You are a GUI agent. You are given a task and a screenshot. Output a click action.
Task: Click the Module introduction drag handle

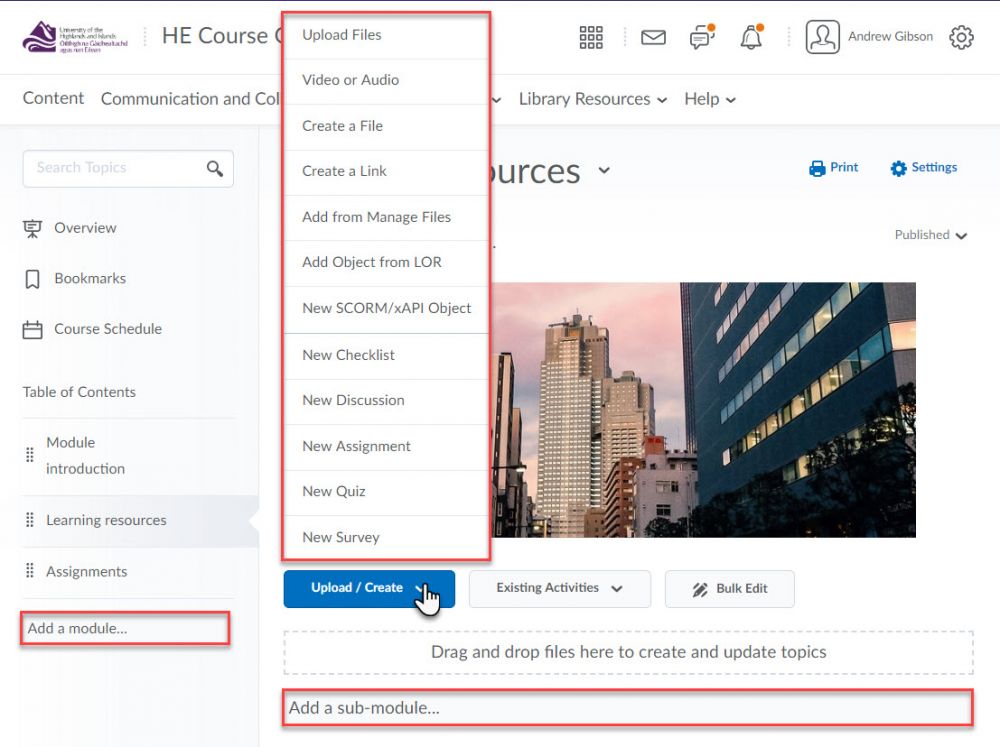(29, 455)
